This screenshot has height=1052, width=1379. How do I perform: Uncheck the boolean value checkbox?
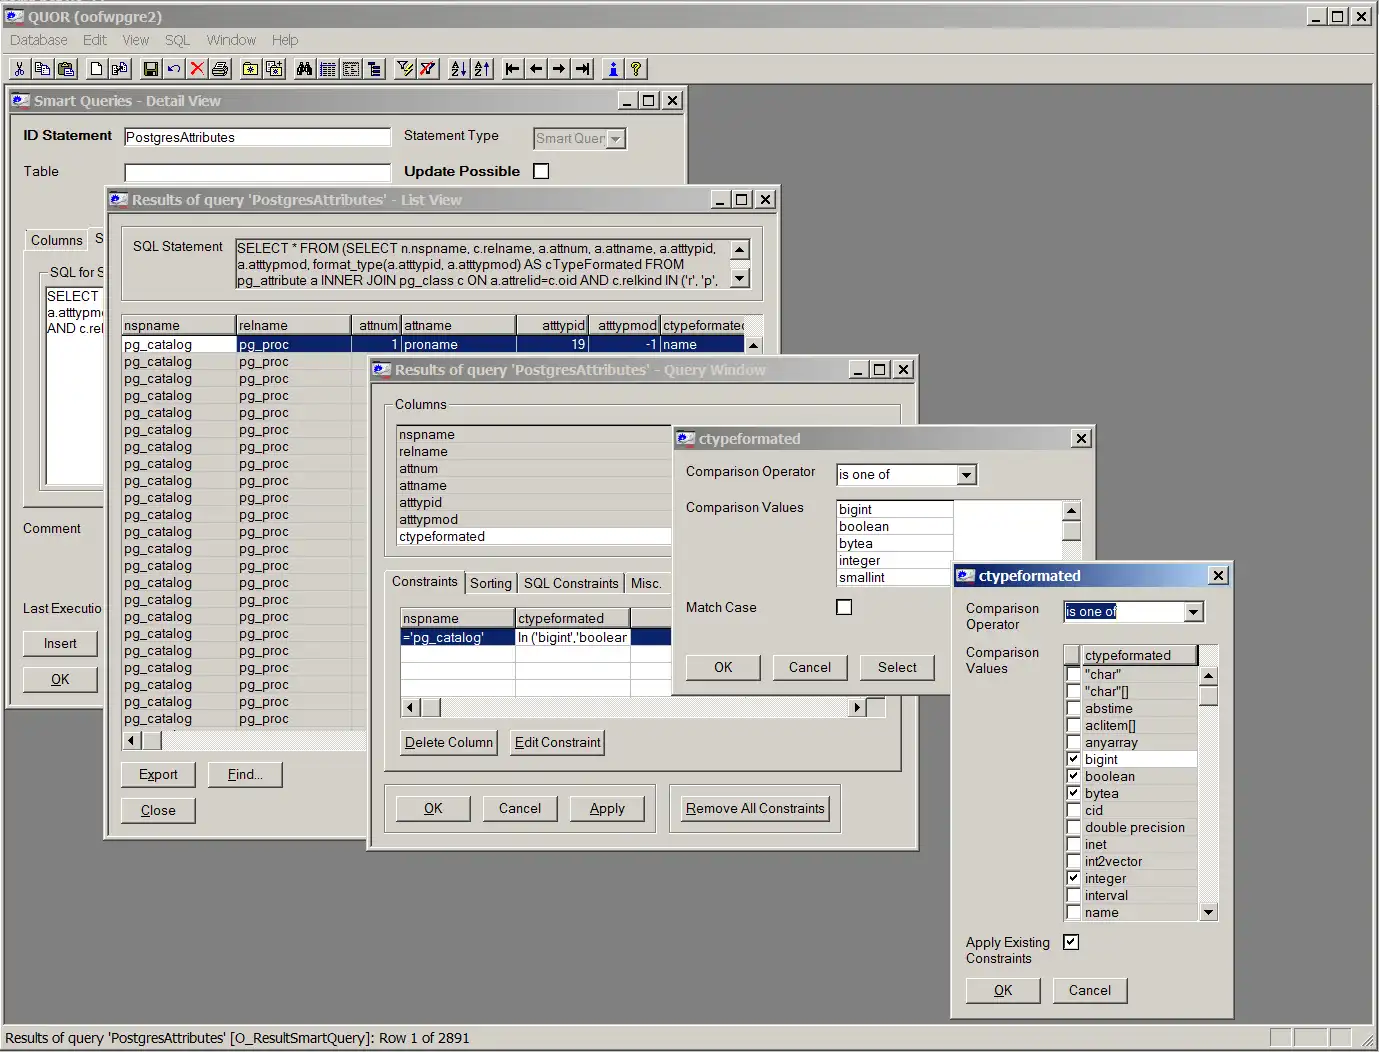point(1073,776)
